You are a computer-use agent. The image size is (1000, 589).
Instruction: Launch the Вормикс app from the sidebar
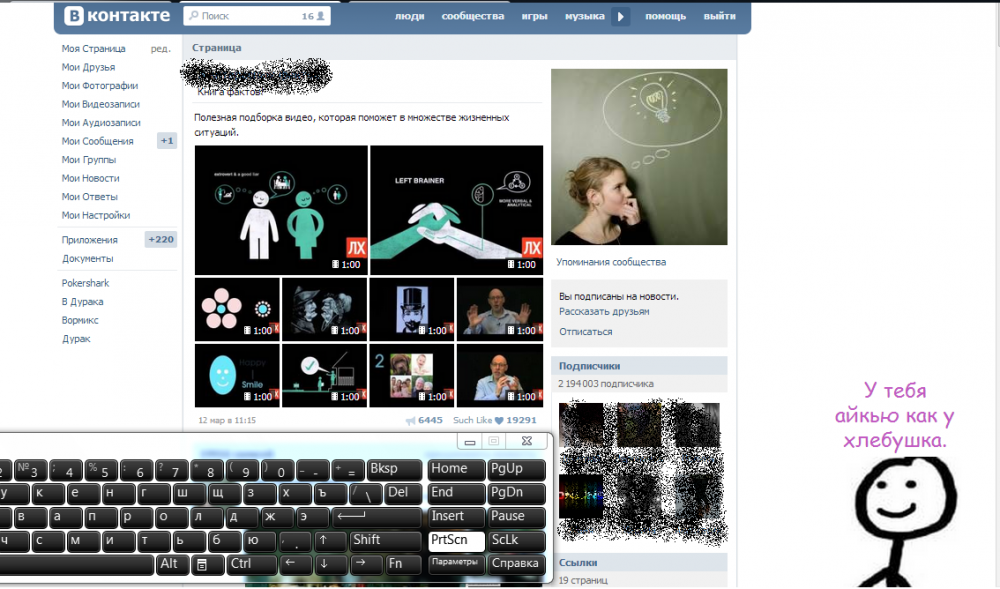click(80, 320)
